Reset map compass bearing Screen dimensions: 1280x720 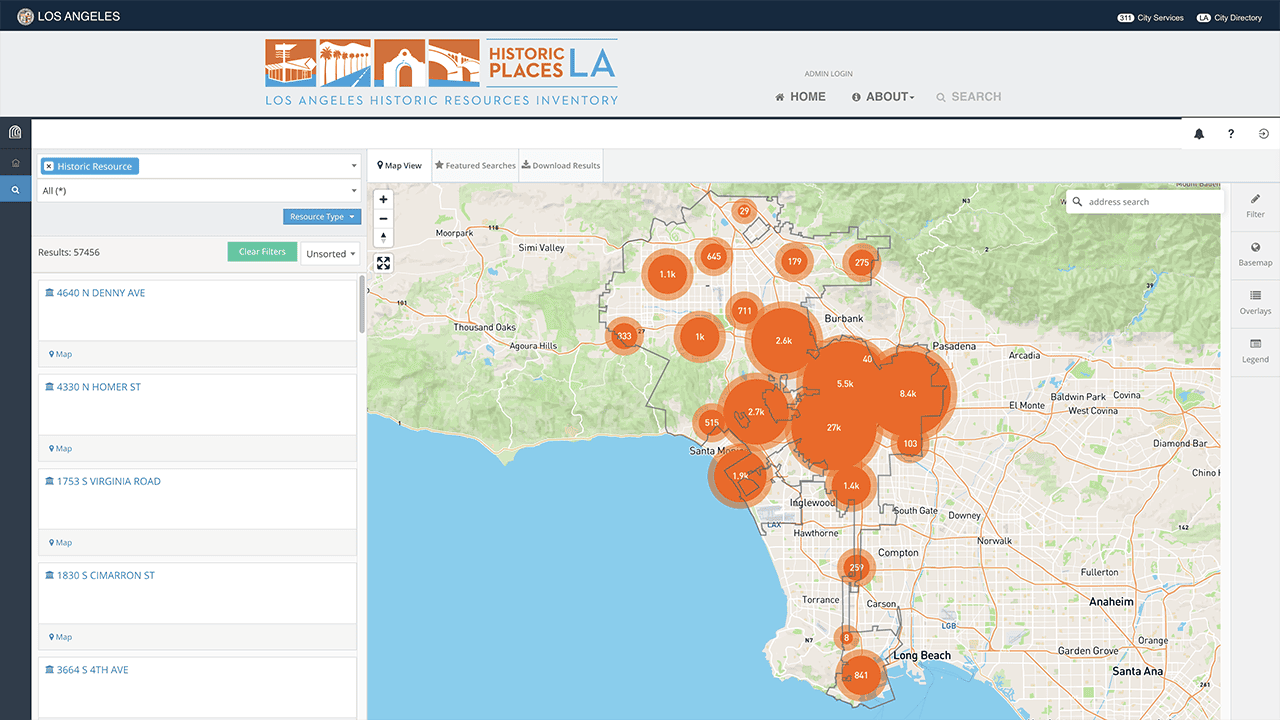click(x=384, y=237)
